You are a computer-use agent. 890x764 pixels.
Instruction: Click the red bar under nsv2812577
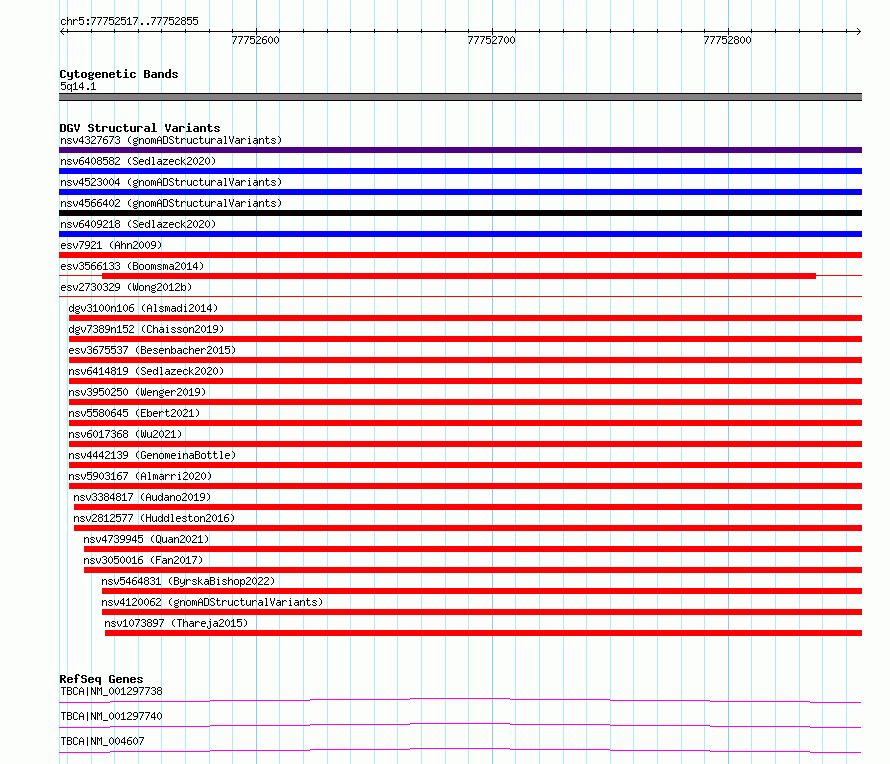click(x=468, y=528)
